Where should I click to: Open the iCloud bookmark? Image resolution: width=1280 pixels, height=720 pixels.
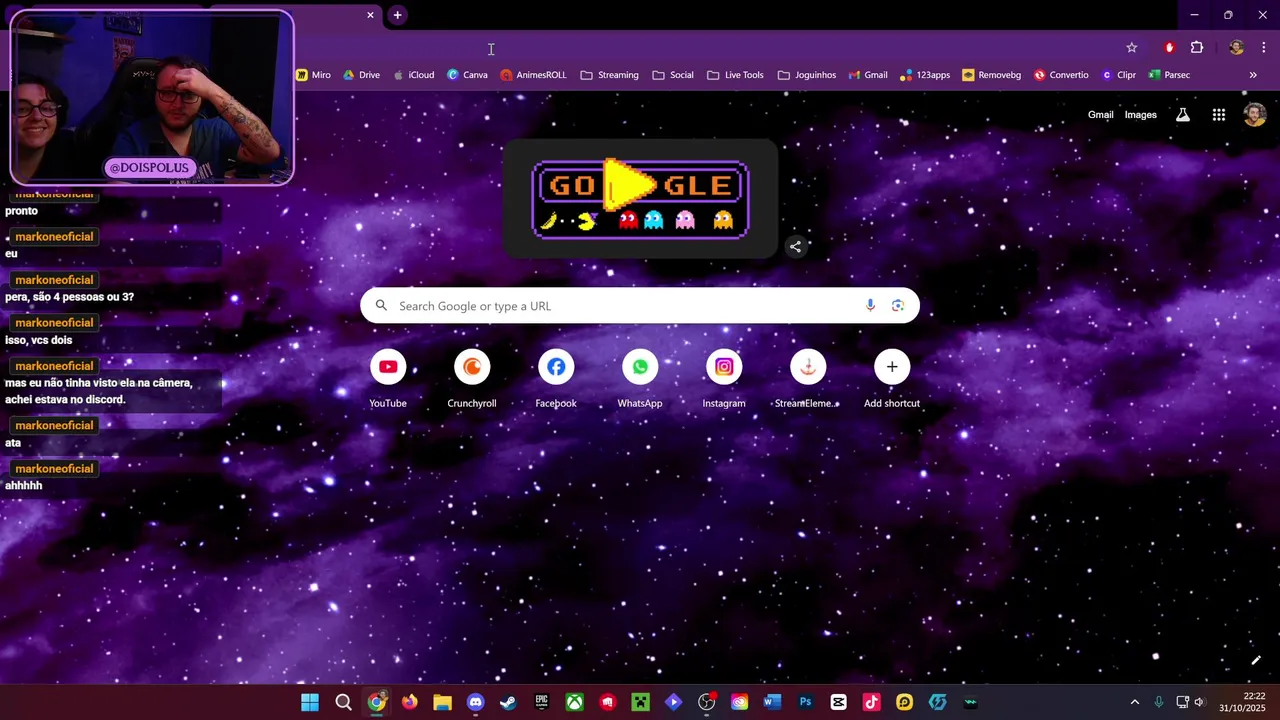[414, 75]
